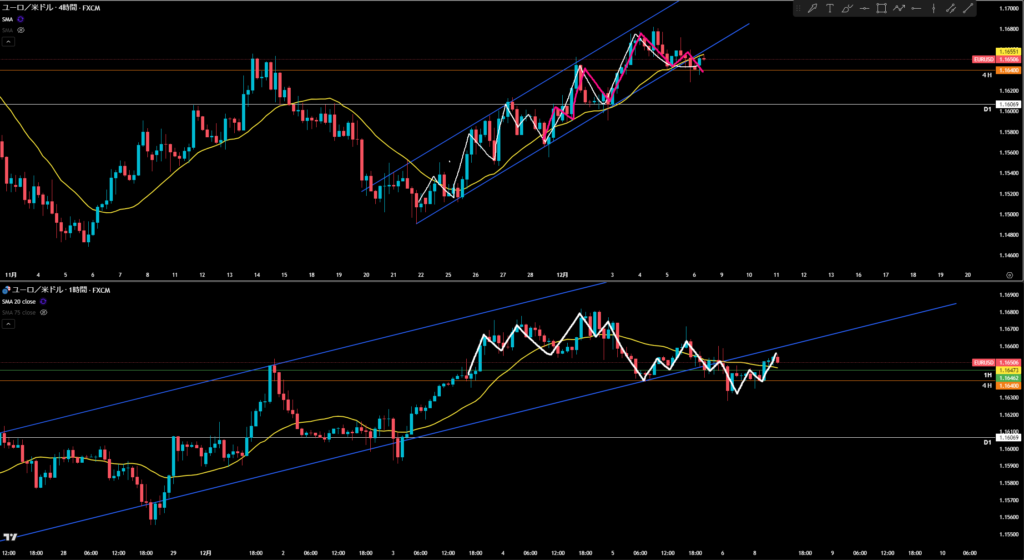Select the polyline path tool
Screen dimensions: 1024x560
click(x=901, y=9)
